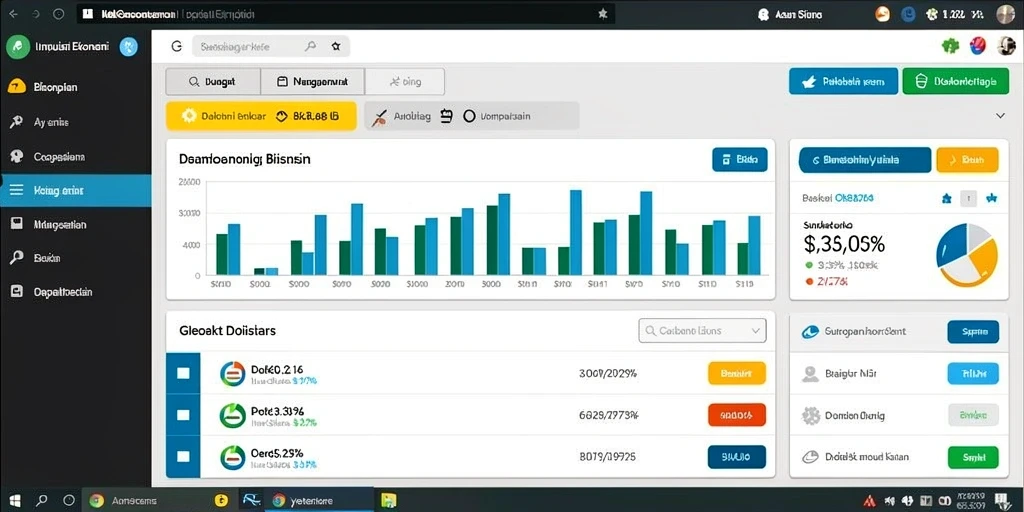
Task: Expand the chevron at right of filter bar
Action: click(1000, 116)
